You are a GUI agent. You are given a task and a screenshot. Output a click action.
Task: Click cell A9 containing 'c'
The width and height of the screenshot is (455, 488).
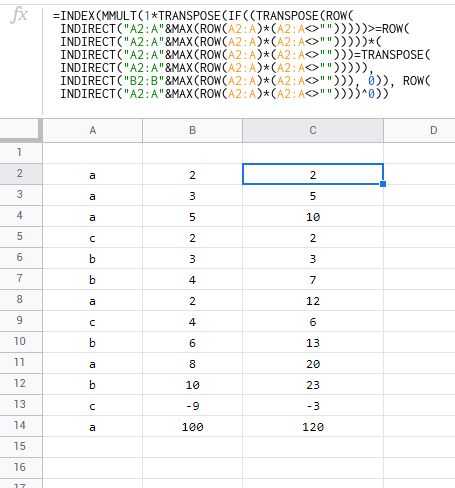93,321
